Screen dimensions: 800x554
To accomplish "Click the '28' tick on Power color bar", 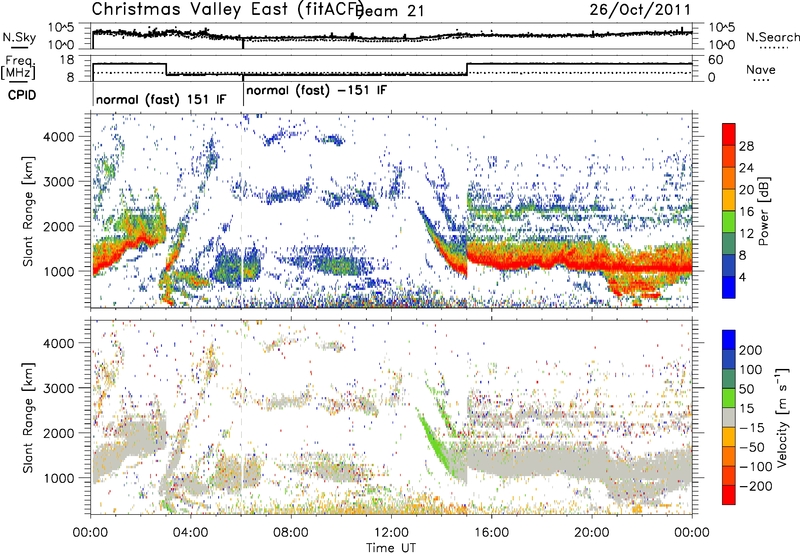I will 746,147.
